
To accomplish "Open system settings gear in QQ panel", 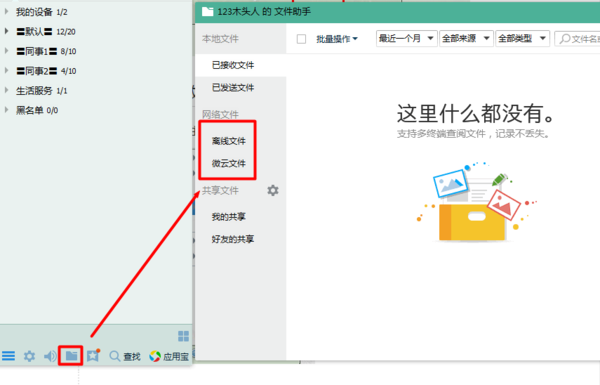I will 29,356.
